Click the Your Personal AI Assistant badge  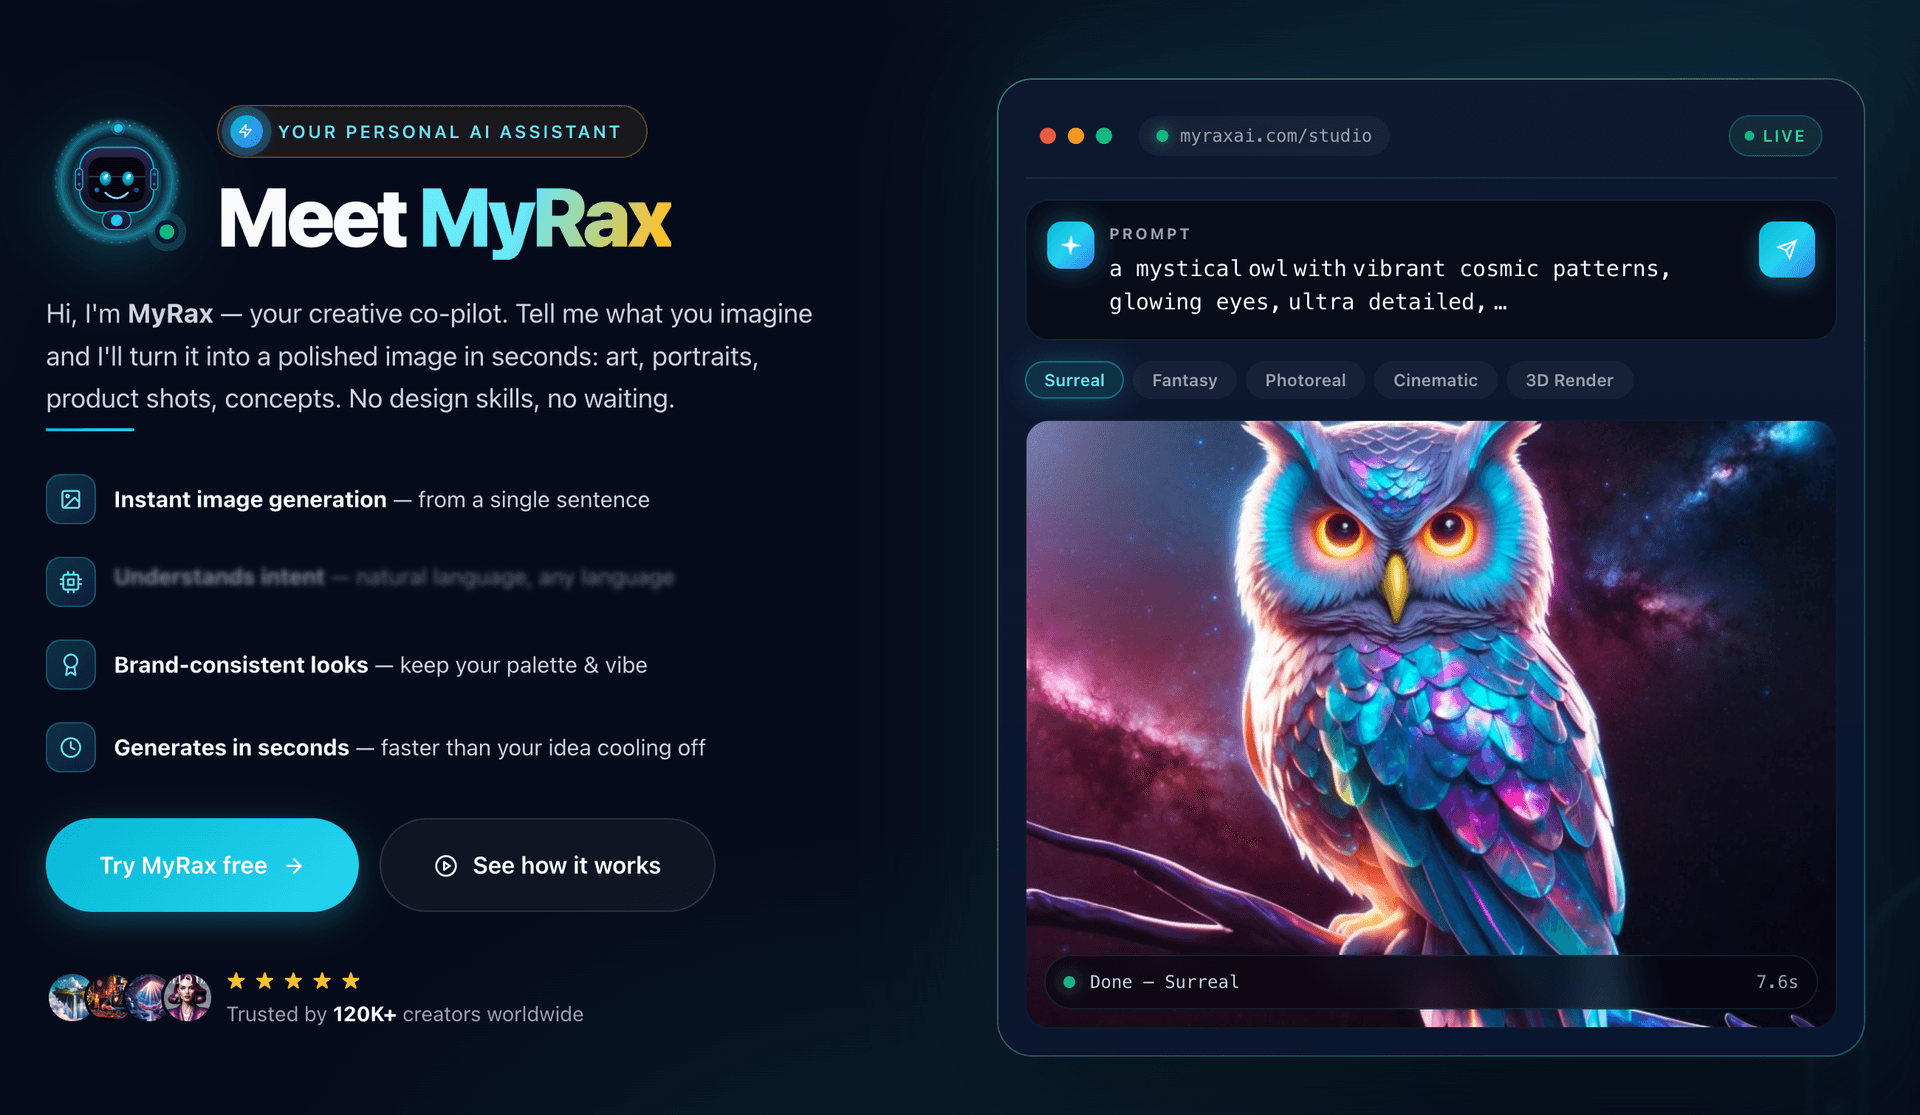[432, 132]
